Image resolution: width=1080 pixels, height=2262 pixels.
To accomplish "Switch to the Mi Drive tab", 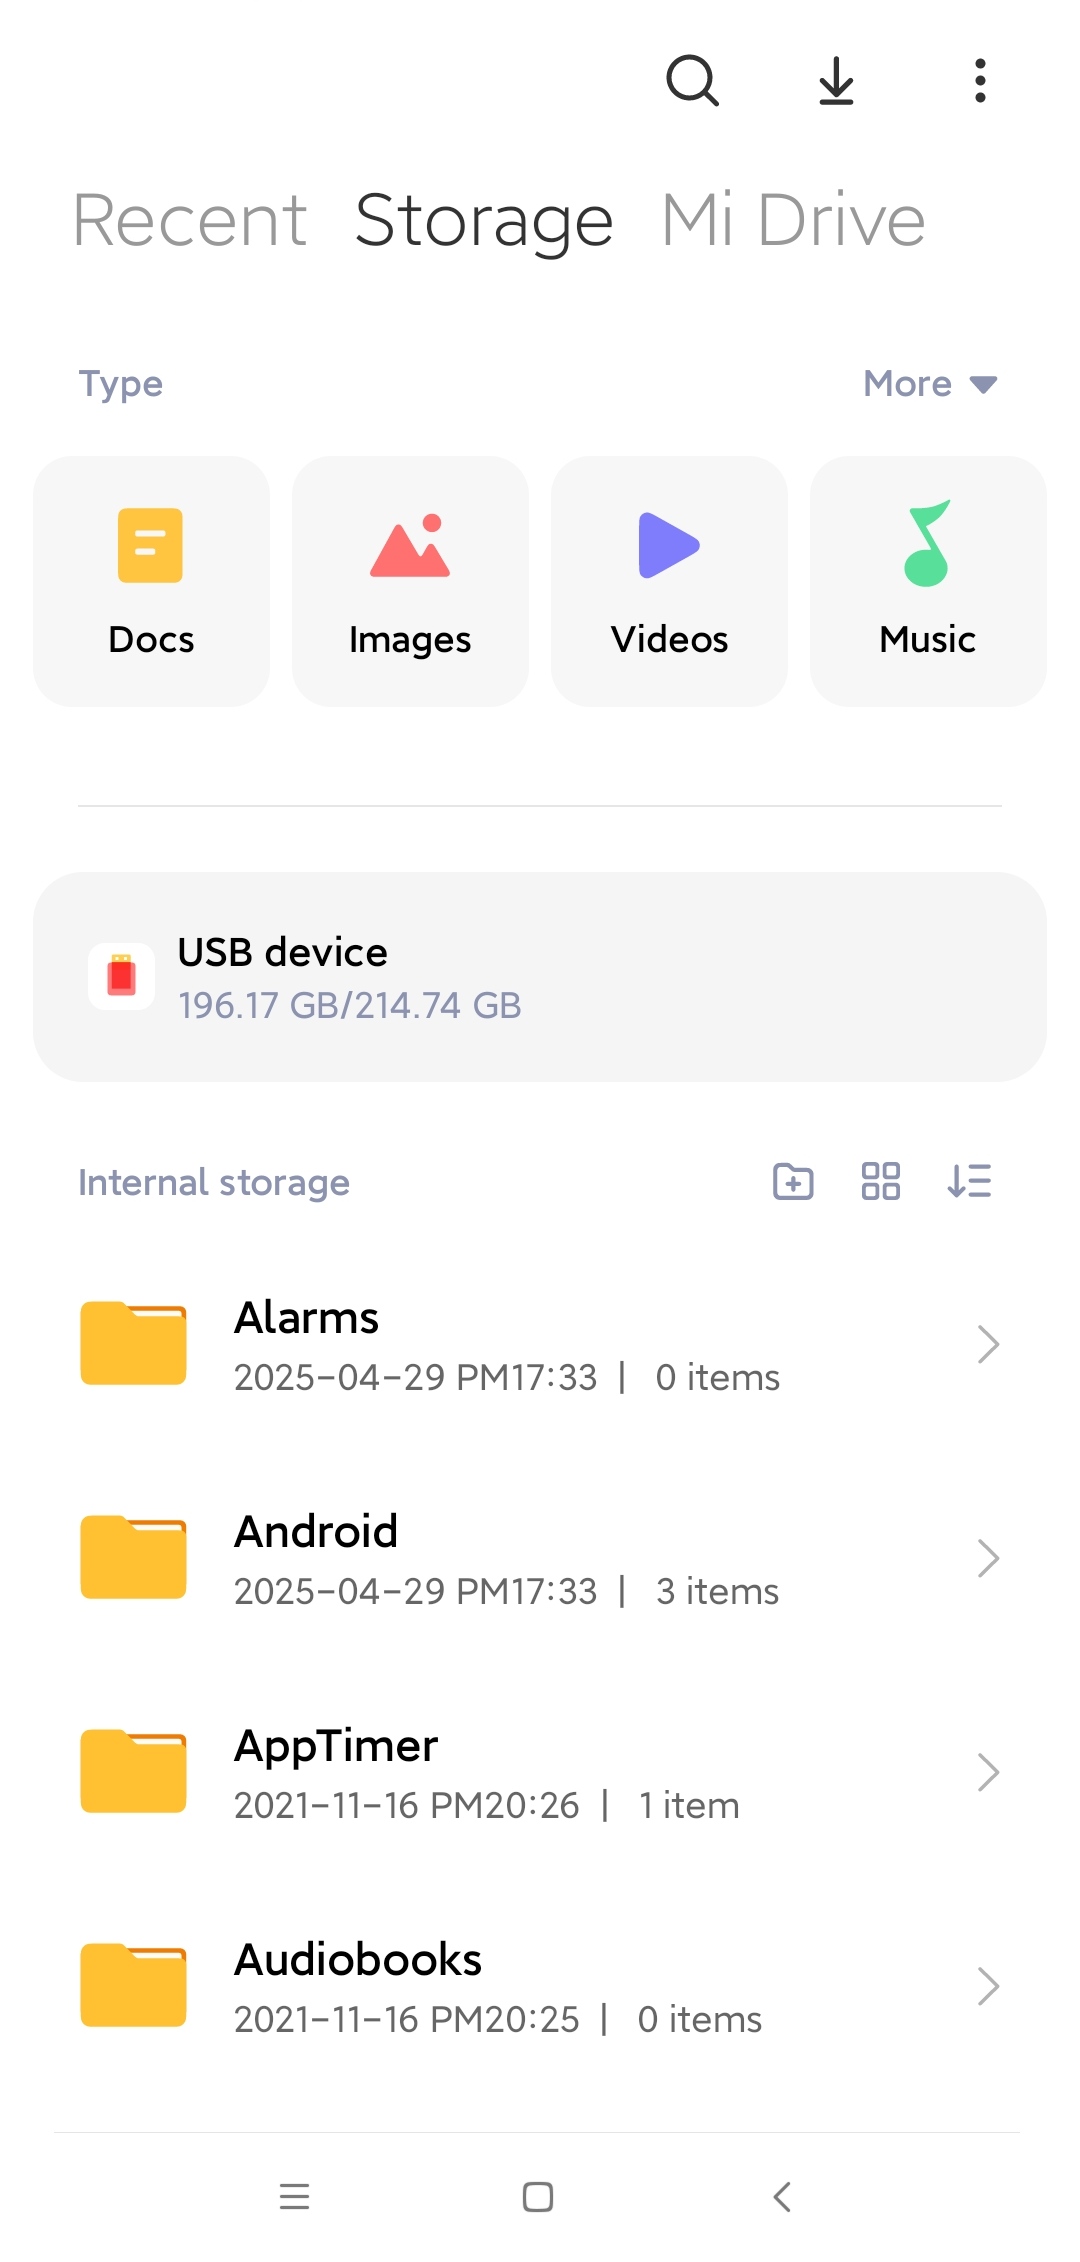I will click(x=793, y=220).
